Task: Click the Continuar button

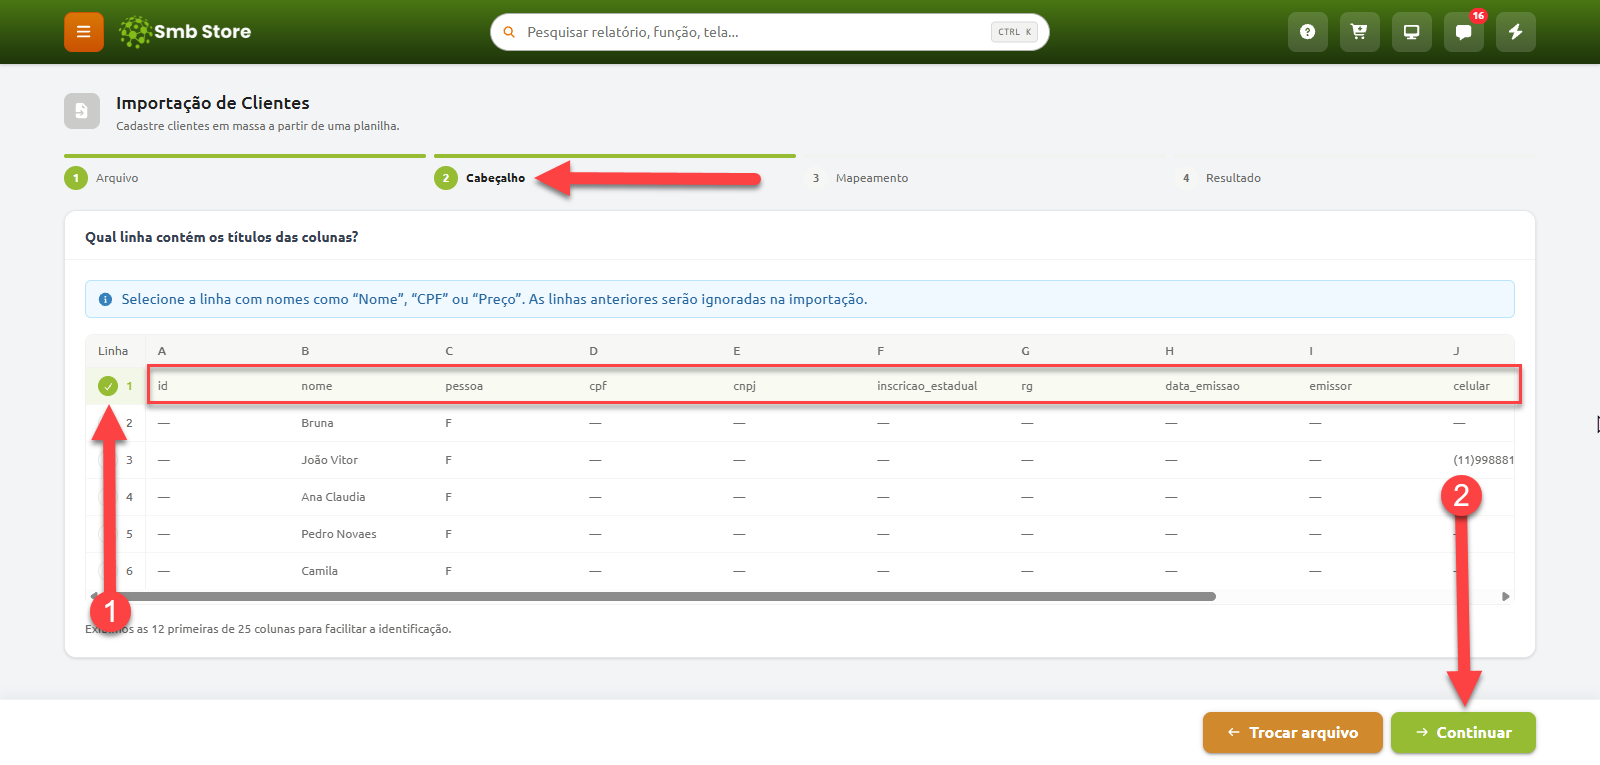Action: (1463, 732)
